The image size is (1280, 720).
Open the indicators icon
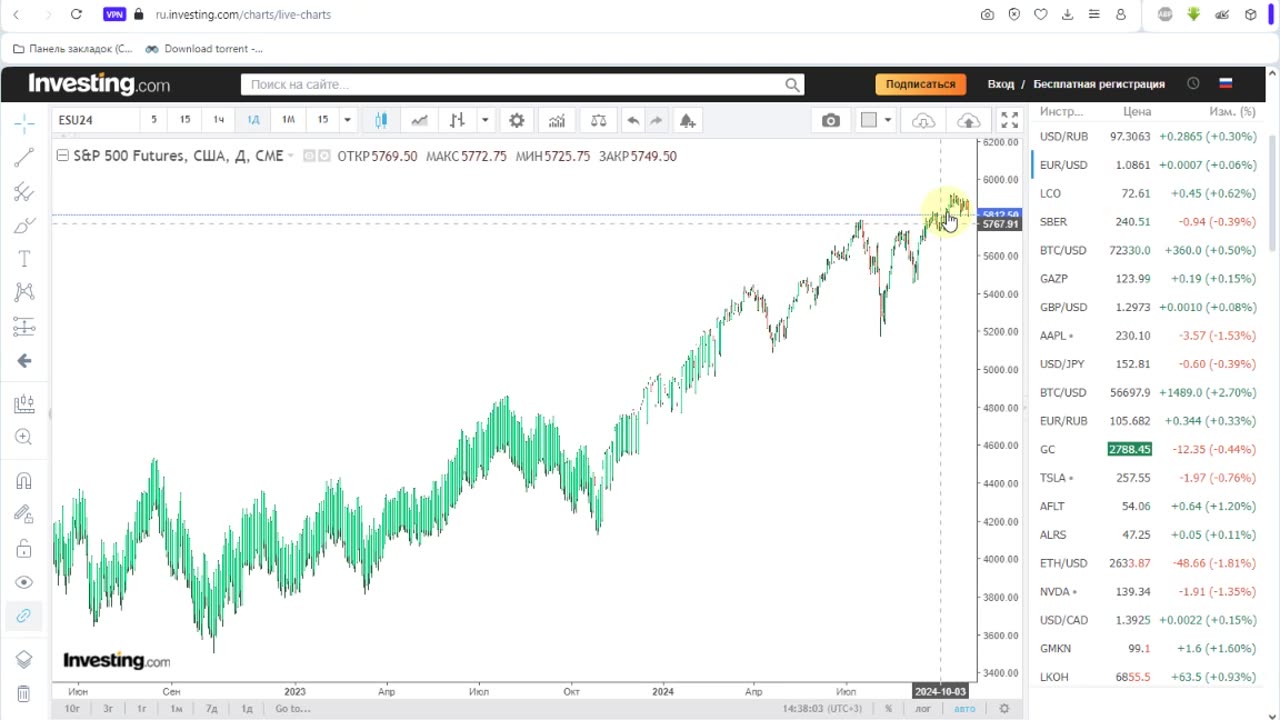tap(556, 120)
